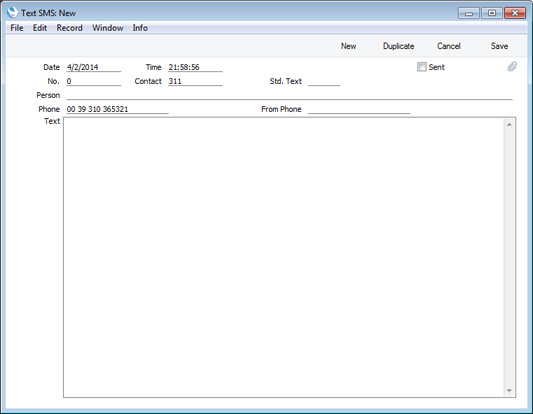Open the Record menu
This screenshot has width=533, height=414.
coord(69,28)
